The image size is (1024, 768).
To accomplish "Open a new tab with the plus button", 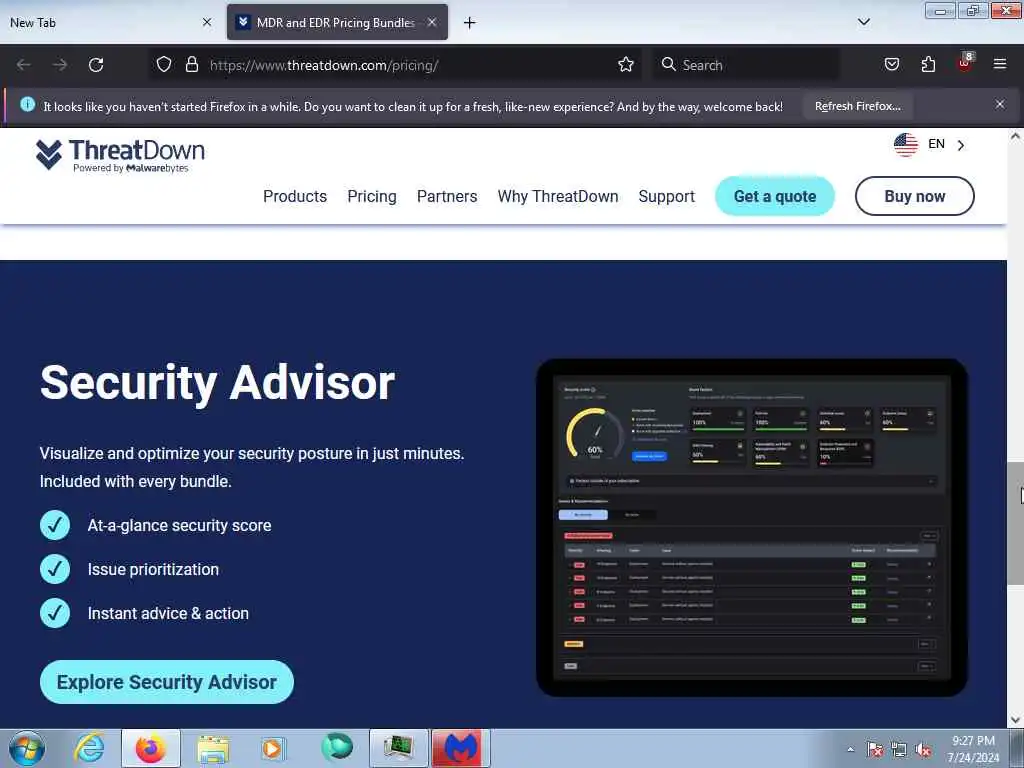I will 469,23.
